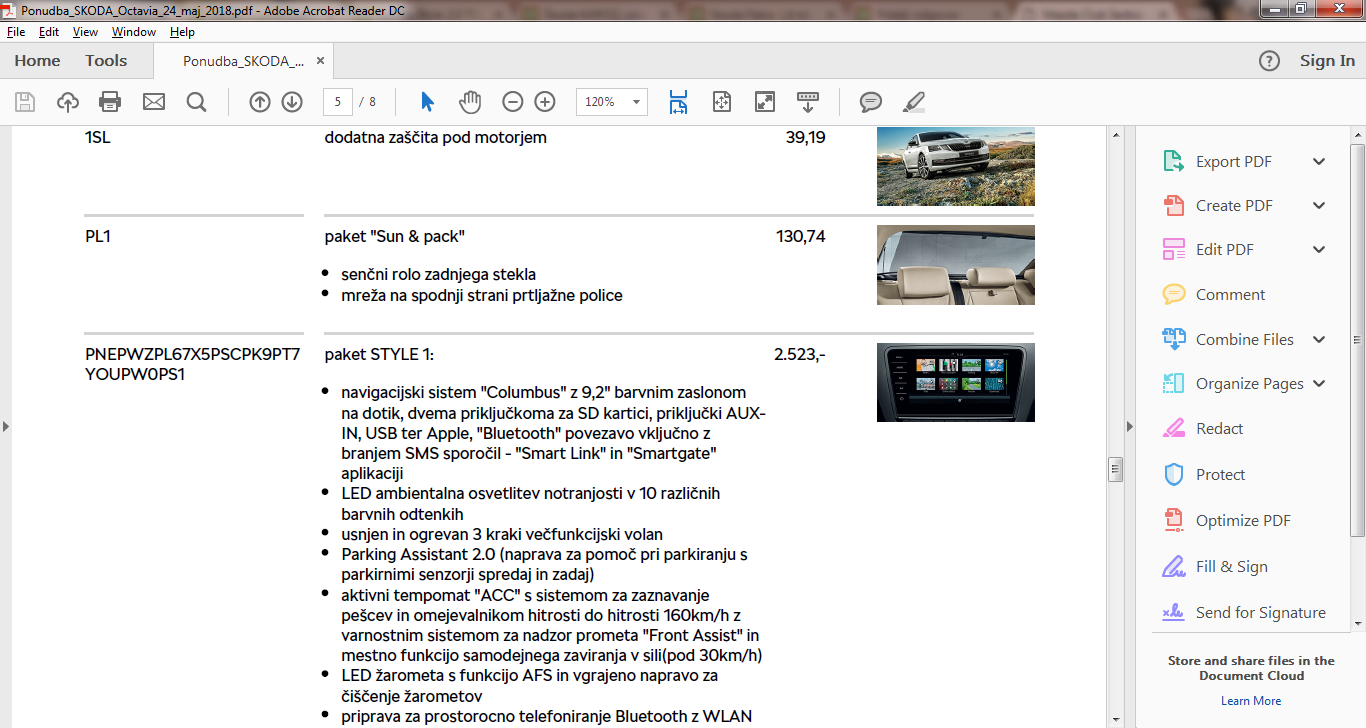Screen dimensions: 1366x728
Task: Open the View menu
Action: pyautogui.click(x=85, y=32)
